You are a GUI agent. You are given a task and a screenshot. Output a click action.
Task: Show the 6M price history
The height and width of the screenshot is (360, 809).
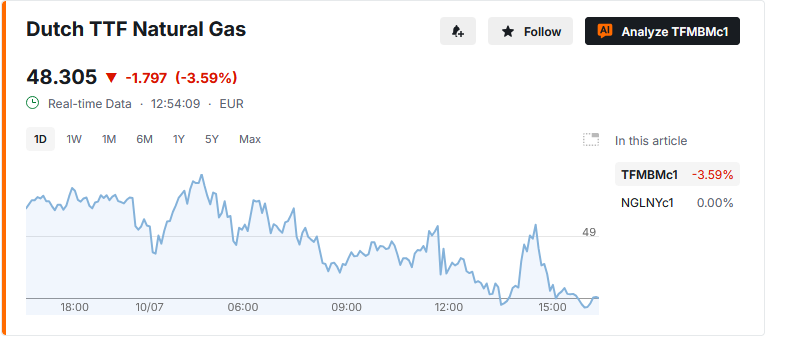pyautogui.click(x=144, y=139)
